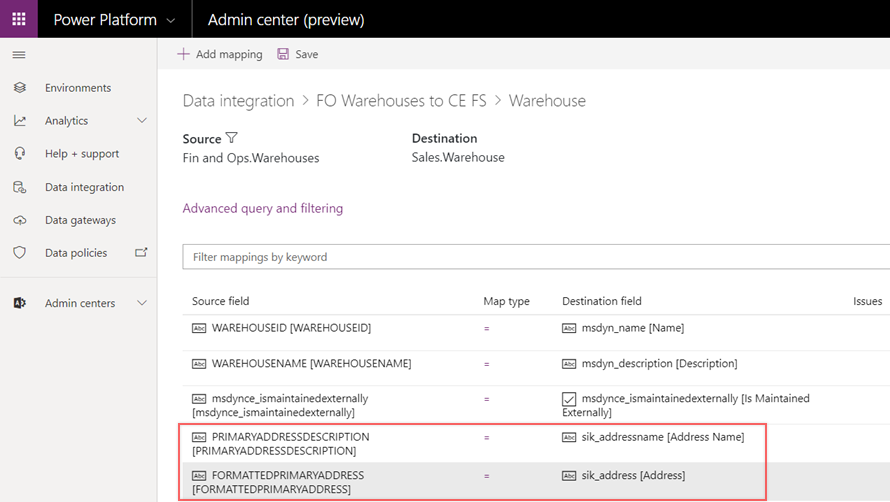Open the Power Platform dropdown arrow
Viewport: 890px width, 502px height.
tap(171, 20)
